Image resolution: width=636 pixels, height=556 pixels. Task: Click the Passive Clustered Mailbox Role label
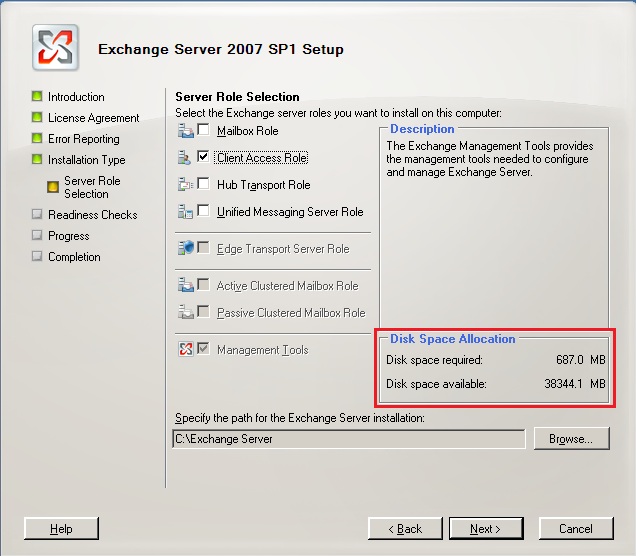(291, 313)
